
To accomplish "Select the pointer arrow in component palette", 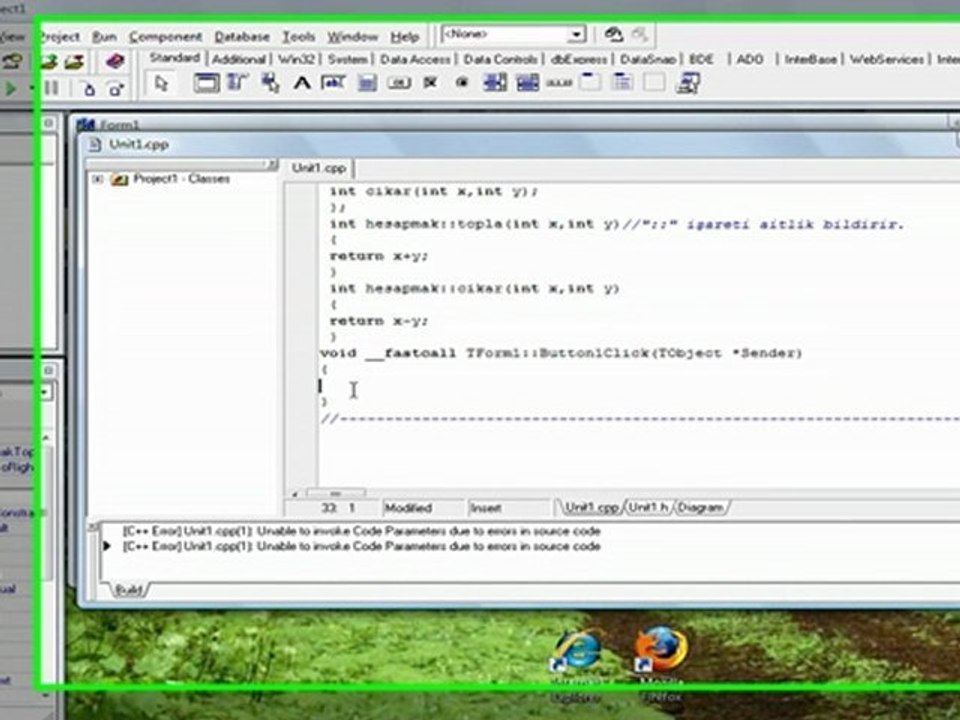I will point(161,83).
